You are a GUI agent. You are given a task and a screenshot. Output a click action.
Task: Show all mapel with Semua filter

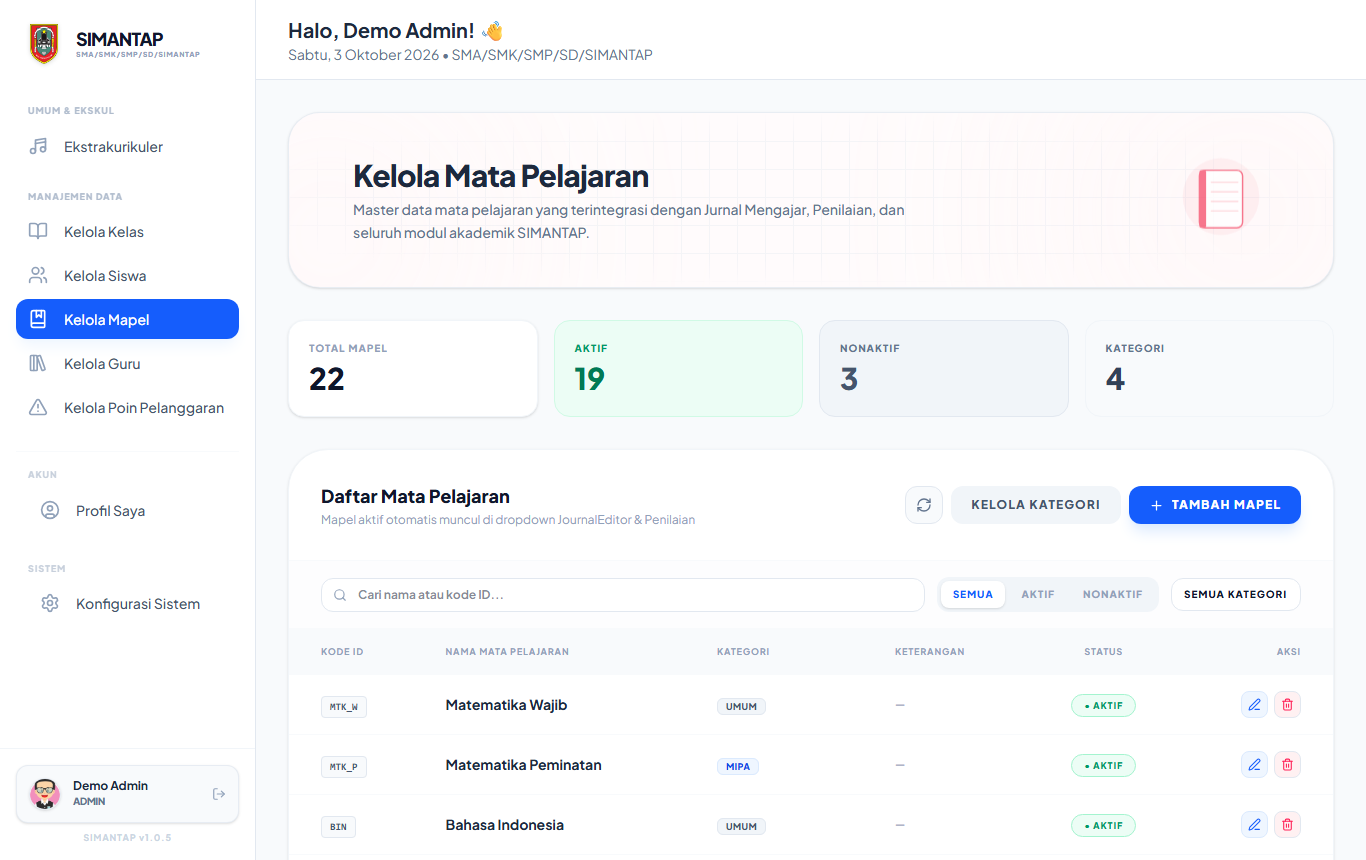tap(973, 594)
